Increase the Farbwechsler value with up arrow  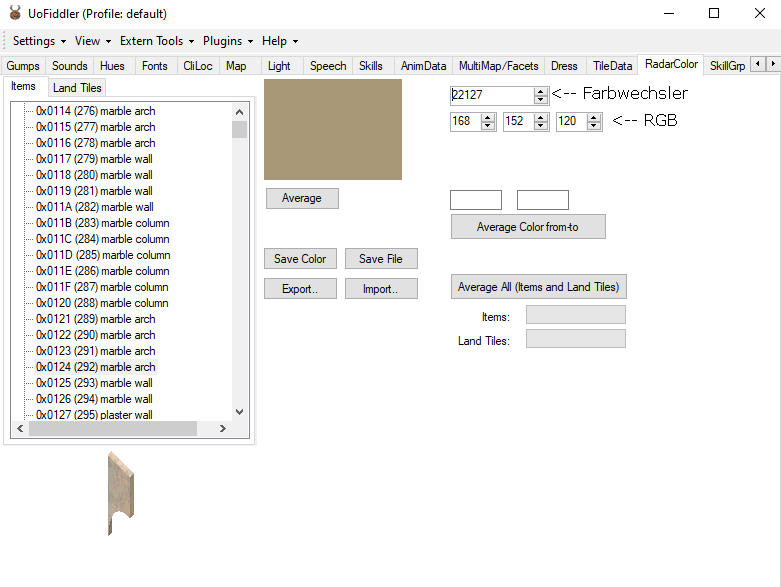tap(541, 91)
